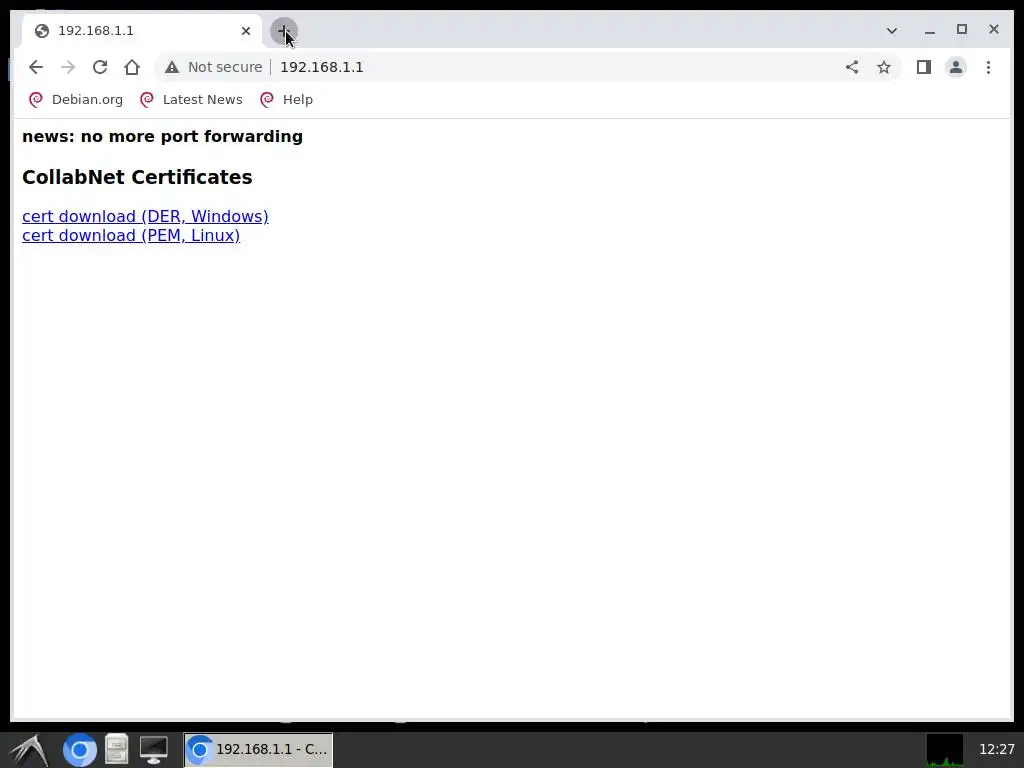1024x768 pixels.
Task: Open the terminal from the taskbar
Action: [x=153, y=750]
